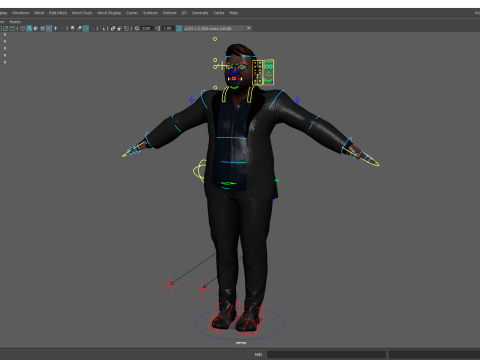Select the yellow spherical hip control at waist
Image resolution: width=480 pixels, height=360 pixels.
[200, 171]
